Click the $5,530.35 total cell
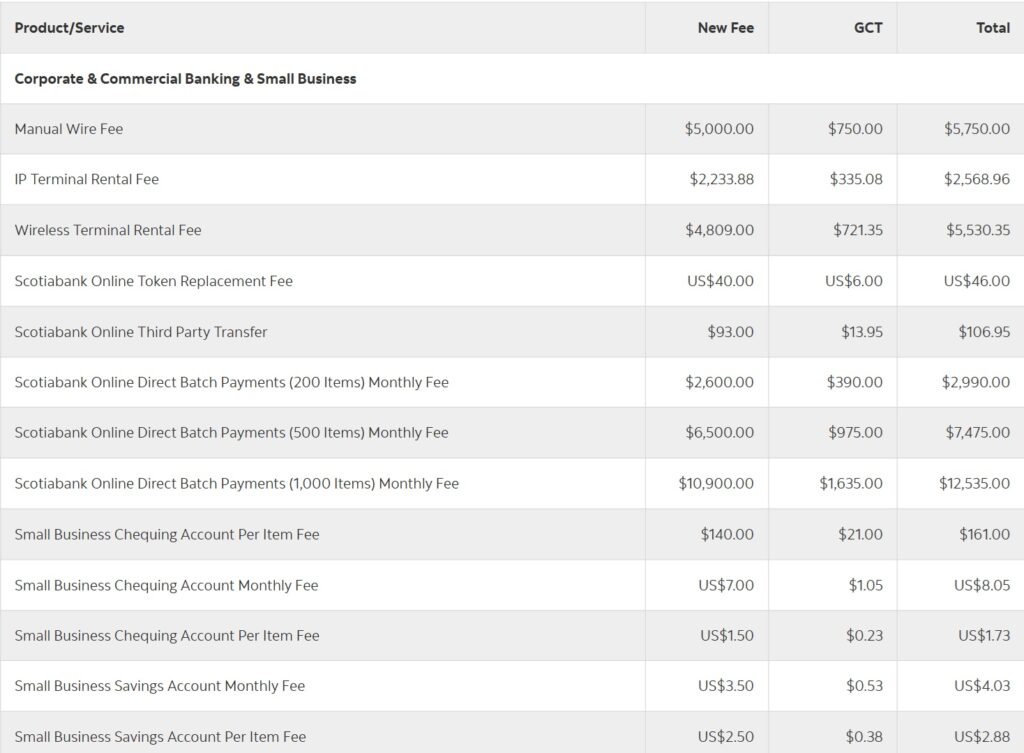 [978, 230]
